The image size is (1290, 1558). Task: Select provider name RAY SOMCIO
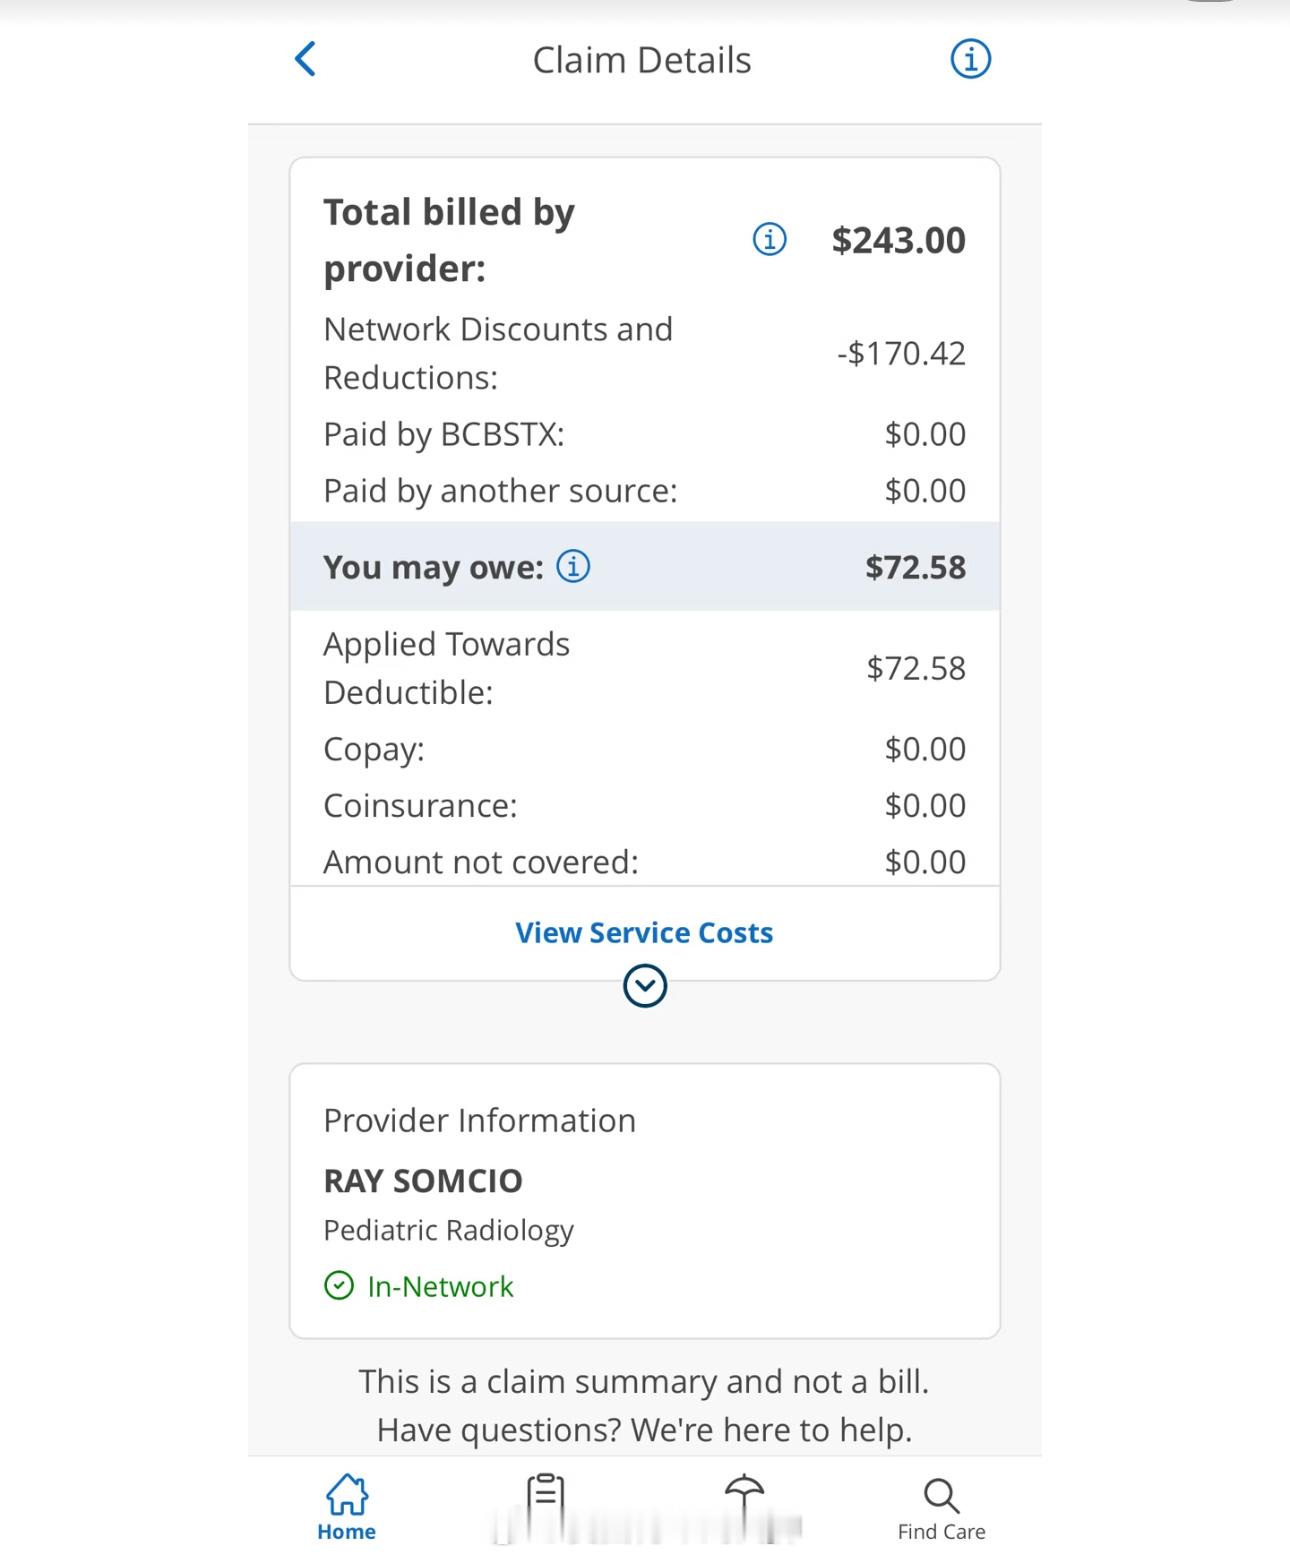pyautogui.click(x=423, y=1180)
